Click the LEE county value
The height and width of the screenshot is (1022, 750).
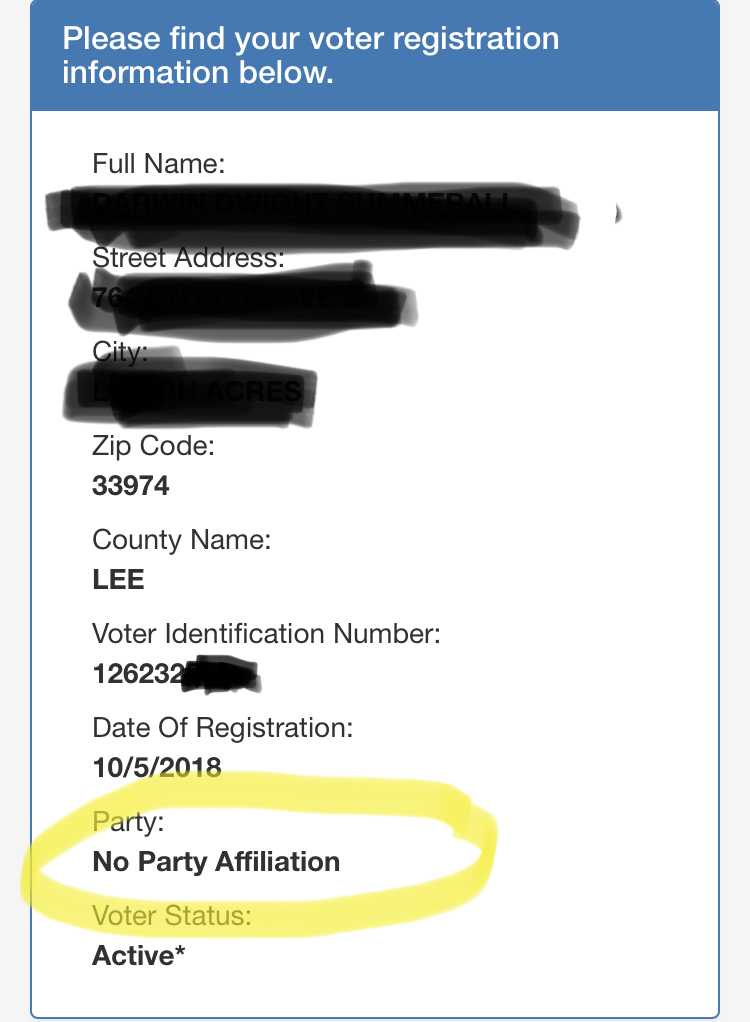(118, 579)
